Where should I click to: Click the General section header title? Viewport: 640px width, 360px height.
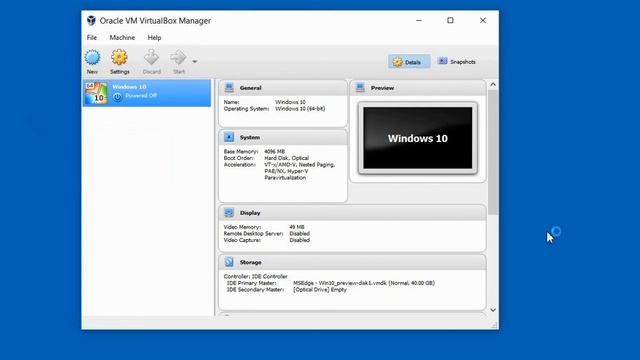pos(250,88)
